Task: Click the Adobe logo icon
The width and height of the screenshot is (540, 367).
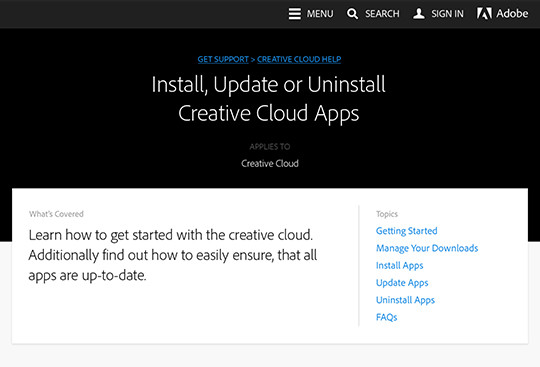Action: pyautogui.click(x=484, y=13)
